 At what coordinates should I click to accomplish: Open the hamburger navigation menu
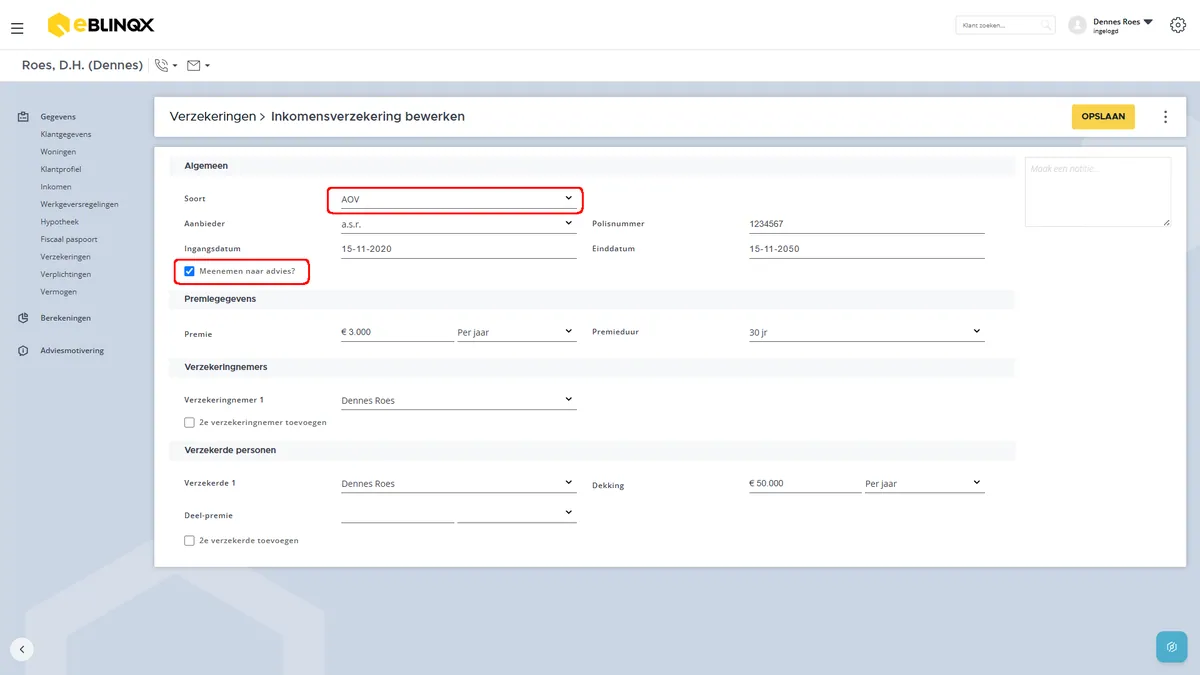[x=17, y=28]
